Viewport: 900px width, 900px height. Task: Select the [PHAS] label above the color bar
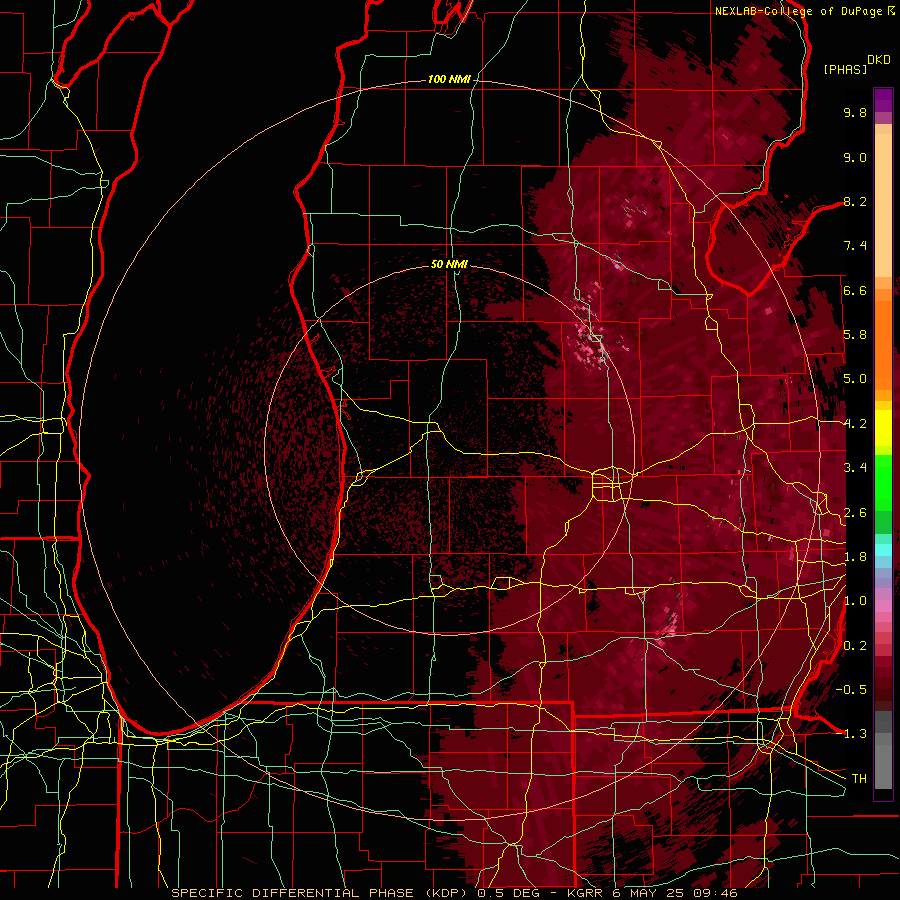(845, 69)
